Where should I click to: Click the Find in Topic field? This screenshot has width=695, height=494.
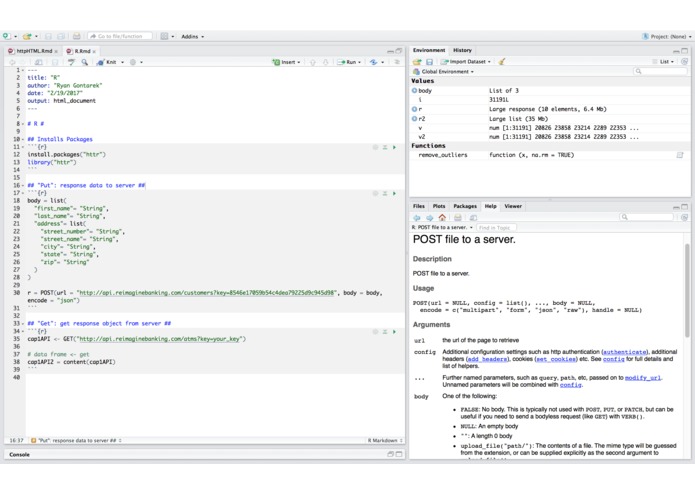pos(496,227)
